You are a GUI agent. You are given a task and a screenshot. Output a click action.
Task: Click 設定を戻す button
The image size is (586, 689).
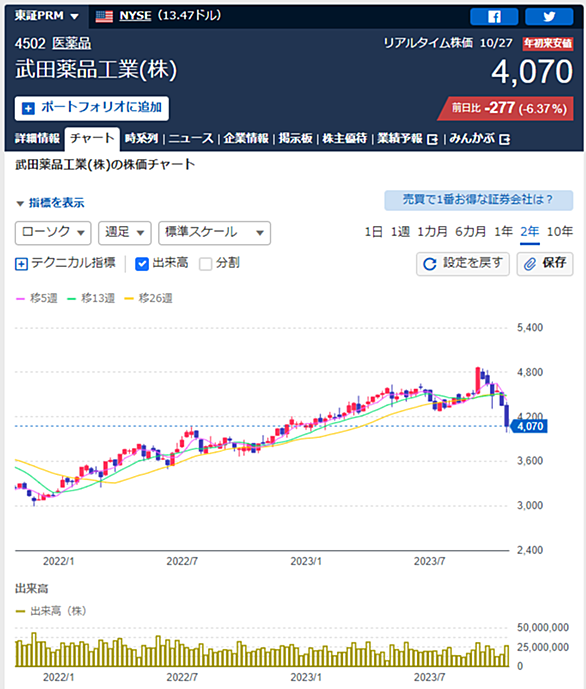(x=463, y=264)
